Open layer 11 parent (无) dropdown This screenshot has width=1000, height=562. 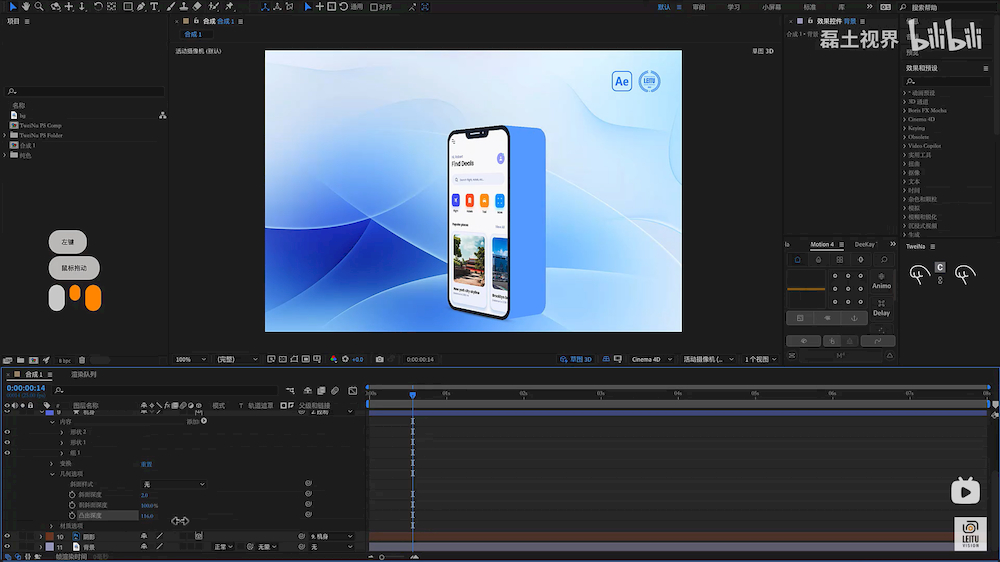[332, 547]
